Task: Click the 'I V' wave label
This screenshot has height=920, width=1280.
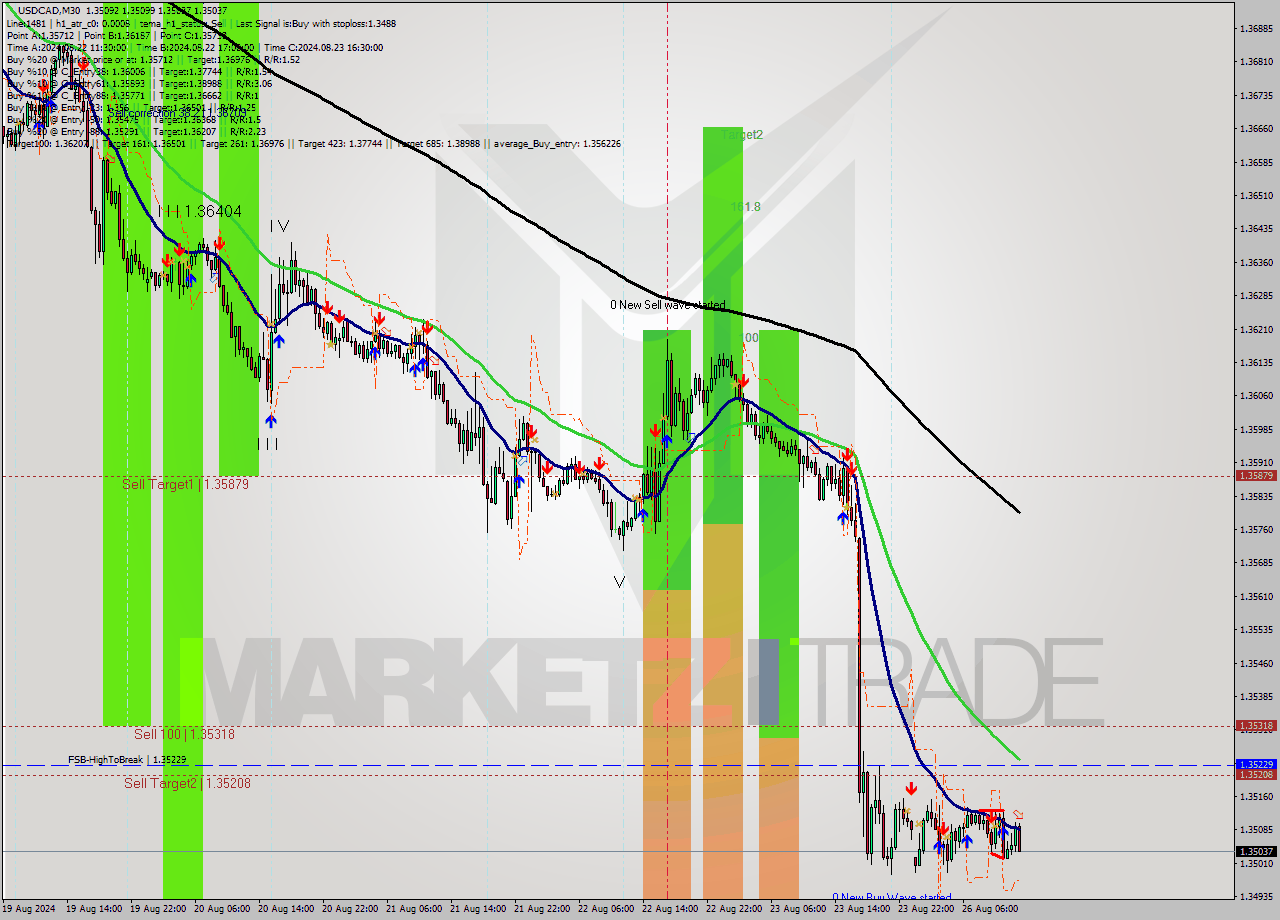Action: point(279,226)
